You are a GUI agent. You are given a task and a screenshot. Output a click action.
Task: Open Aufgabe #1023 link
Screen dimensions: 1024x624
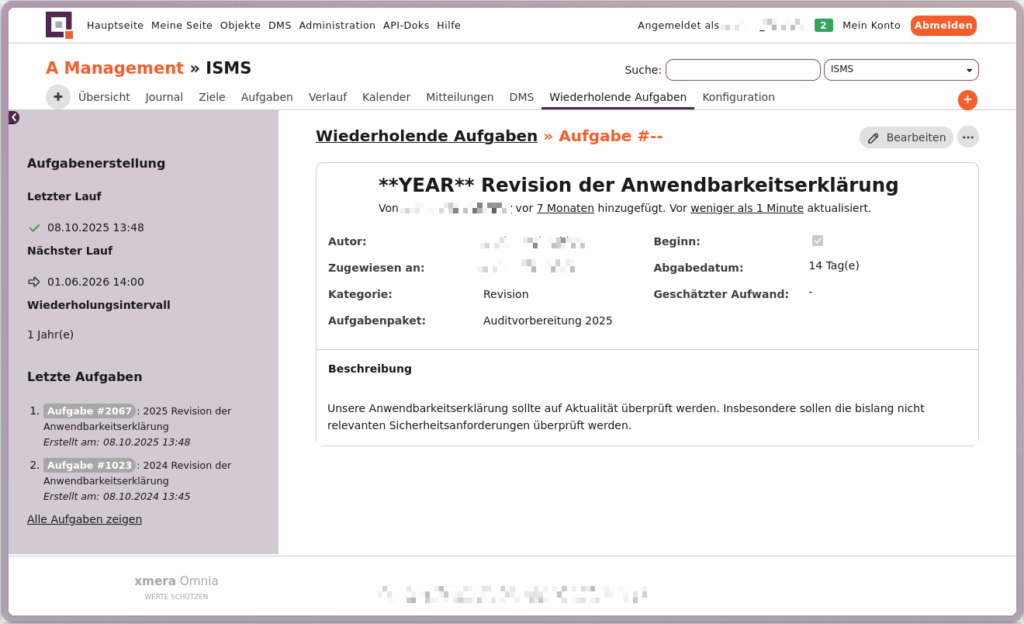[x=89, y=465]
